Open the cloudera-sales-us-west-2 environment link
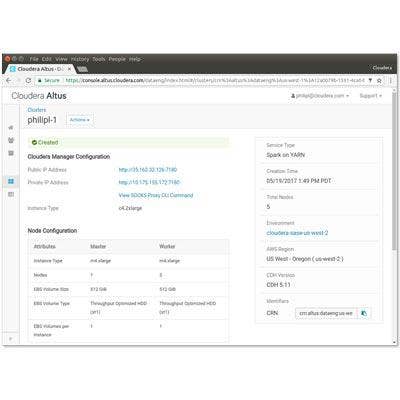 click(297, 233)
